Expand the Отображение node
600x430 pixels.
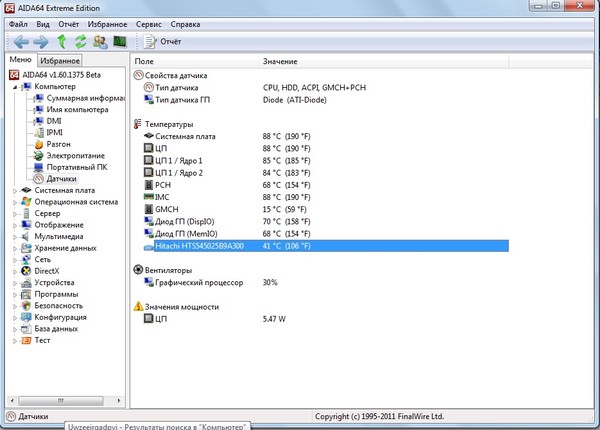pyautogui.click(x=15, y=225)
